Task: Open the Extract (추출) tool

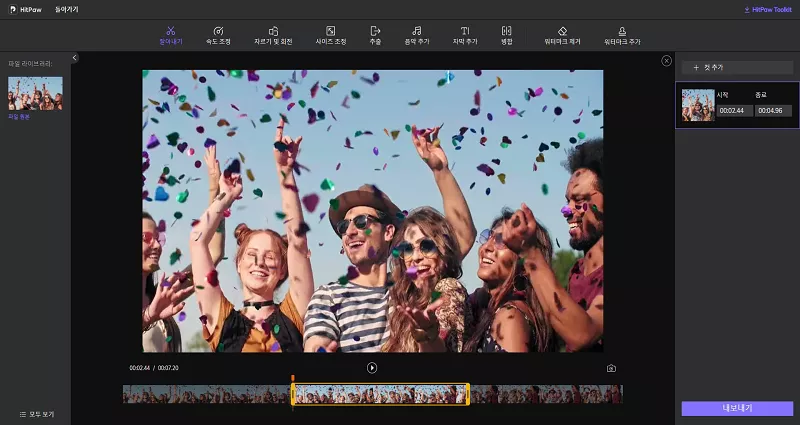Action: click(375, 35)
